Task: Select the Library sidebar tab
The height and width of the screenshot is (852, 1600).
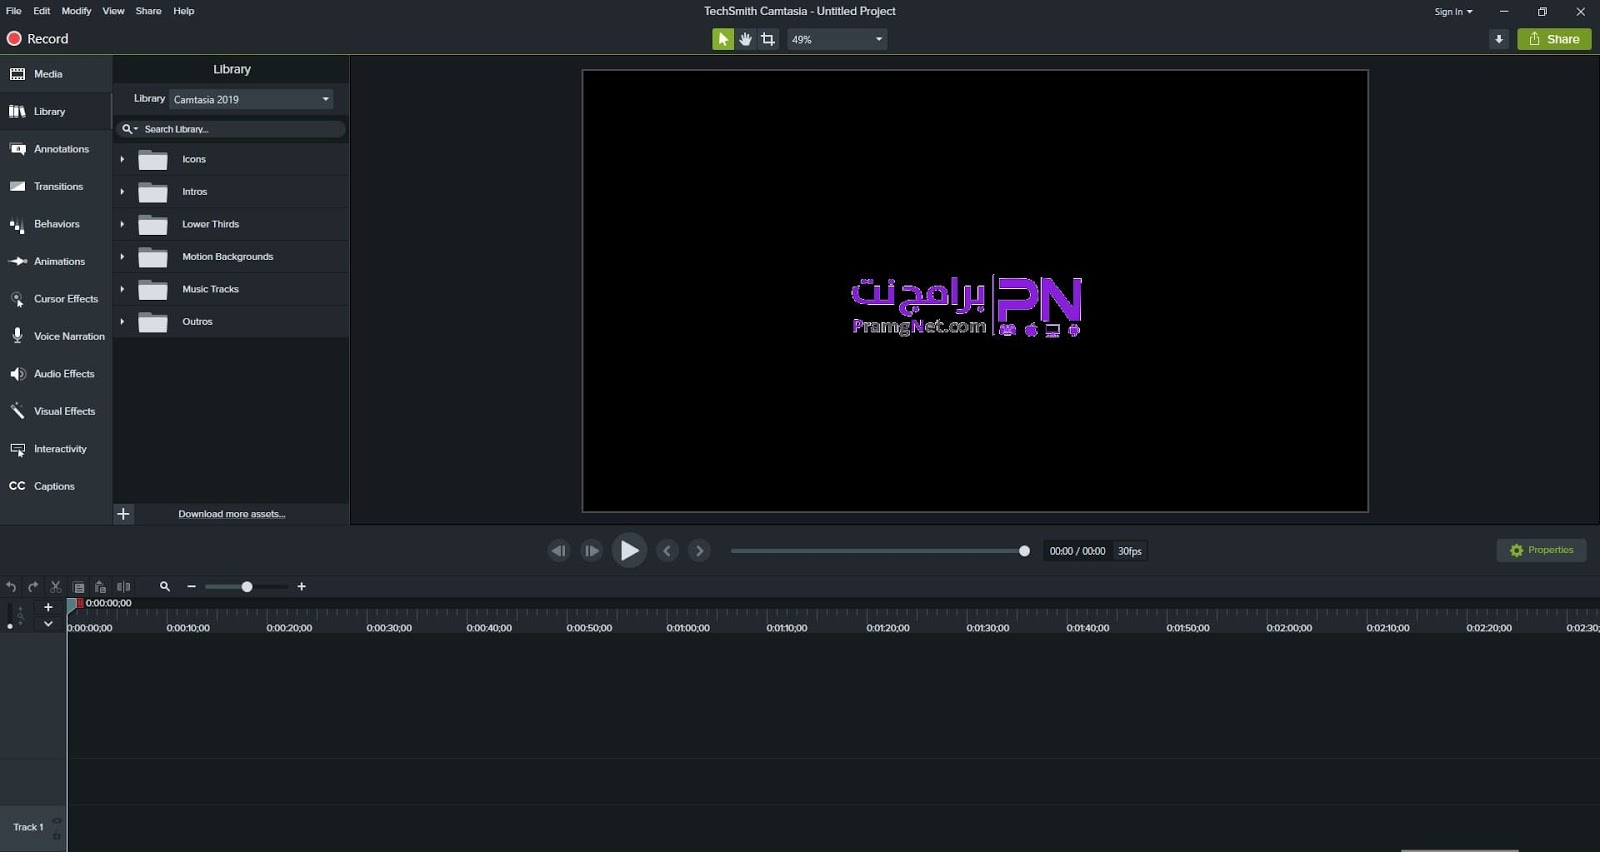Action: pyautogui.click(x=56, y=111)
